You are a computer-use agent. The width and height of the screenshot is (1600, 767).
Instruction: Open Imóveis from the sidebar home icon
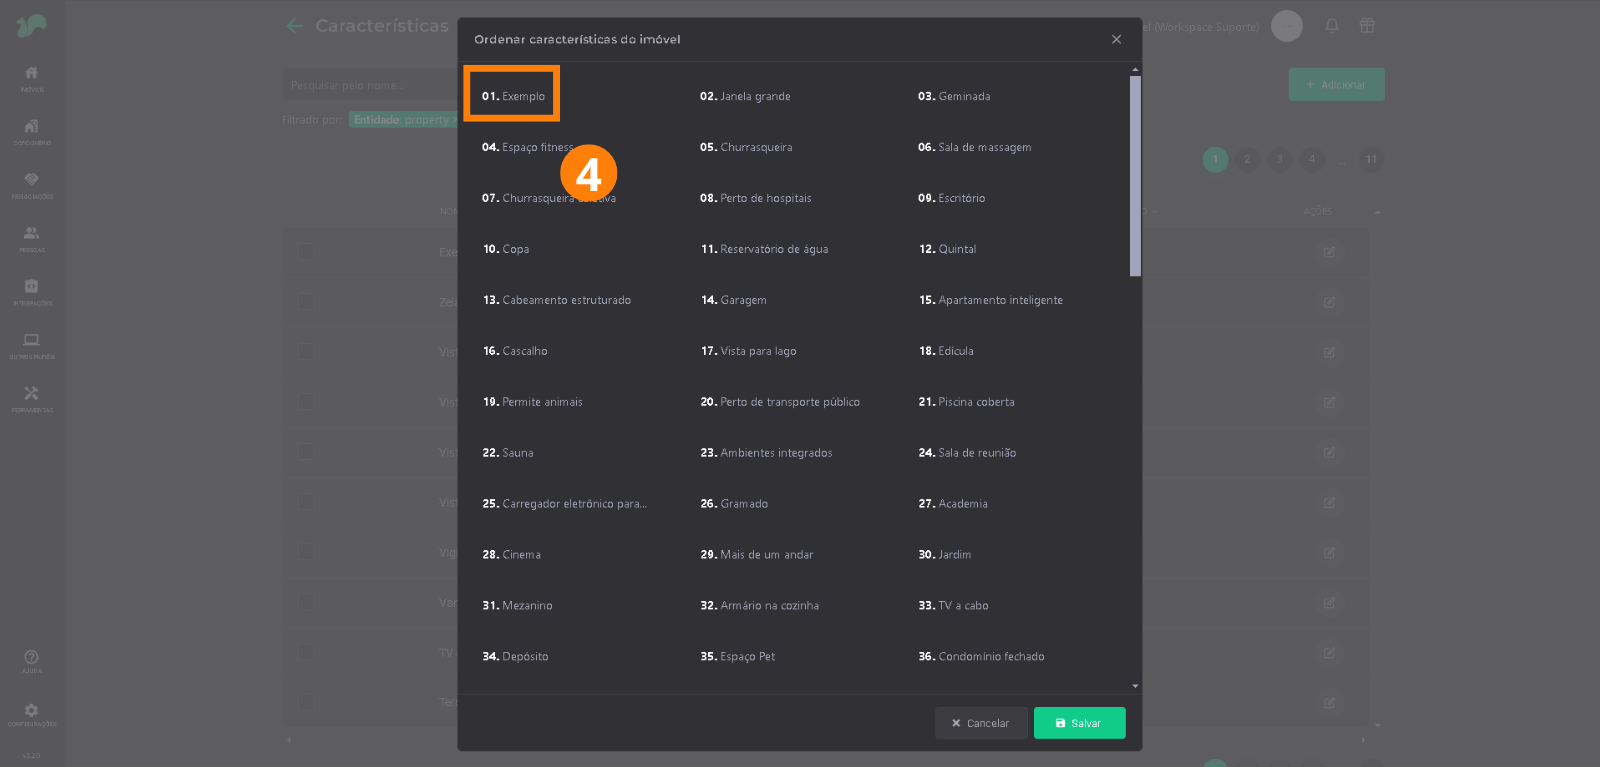pos(32,76)
